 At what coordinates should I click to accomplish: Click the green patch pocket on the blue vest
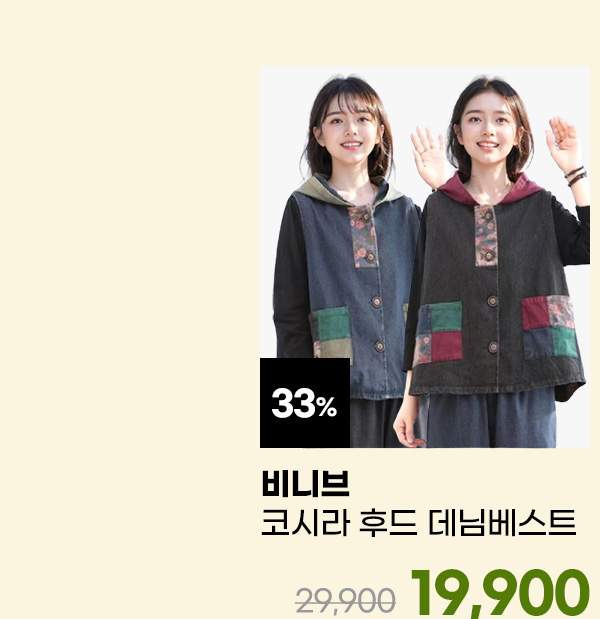pos(331,332)
